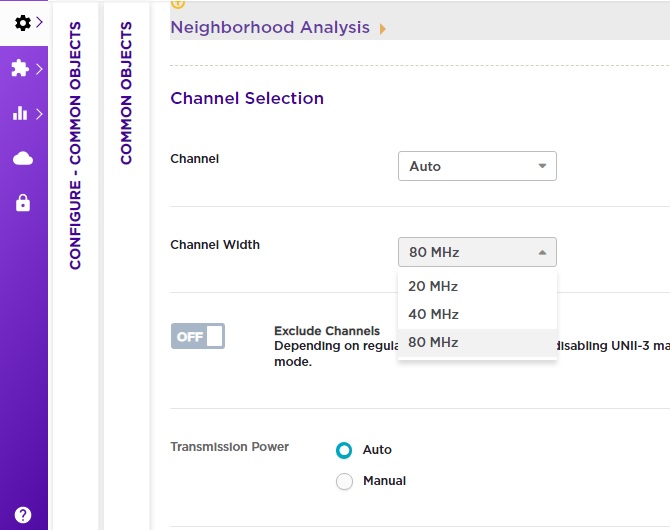
Task: Pick 40 MHz from channel width list
Action: 433,314
